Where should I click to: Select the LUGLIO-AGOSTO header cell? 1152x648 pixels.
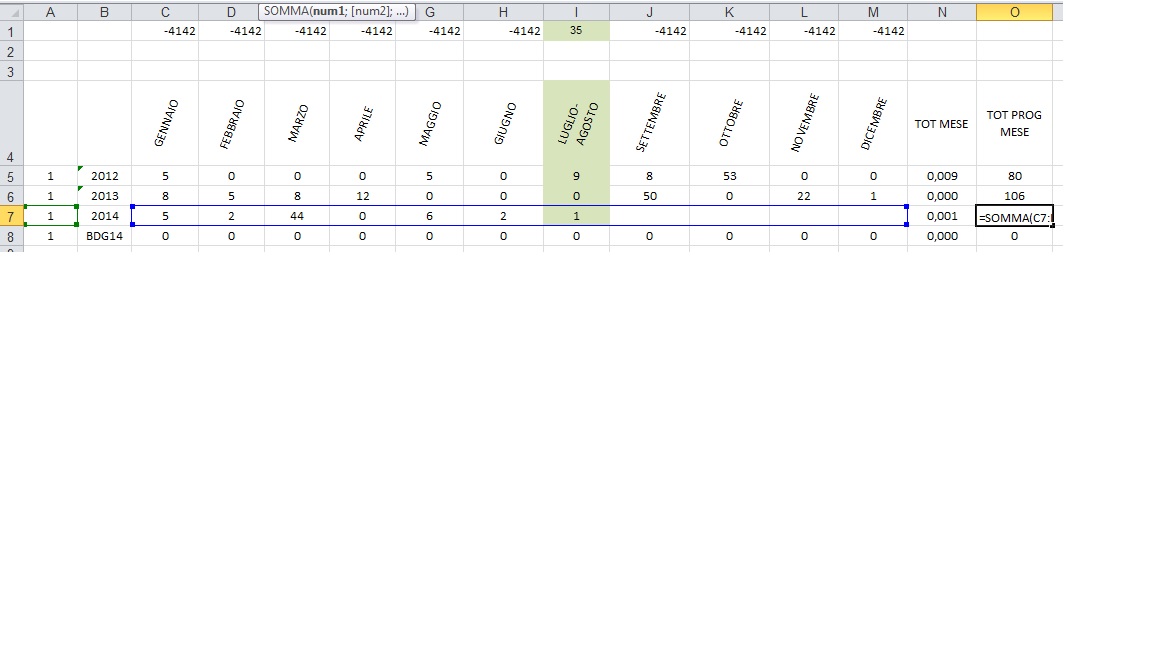tap(576, 123)
